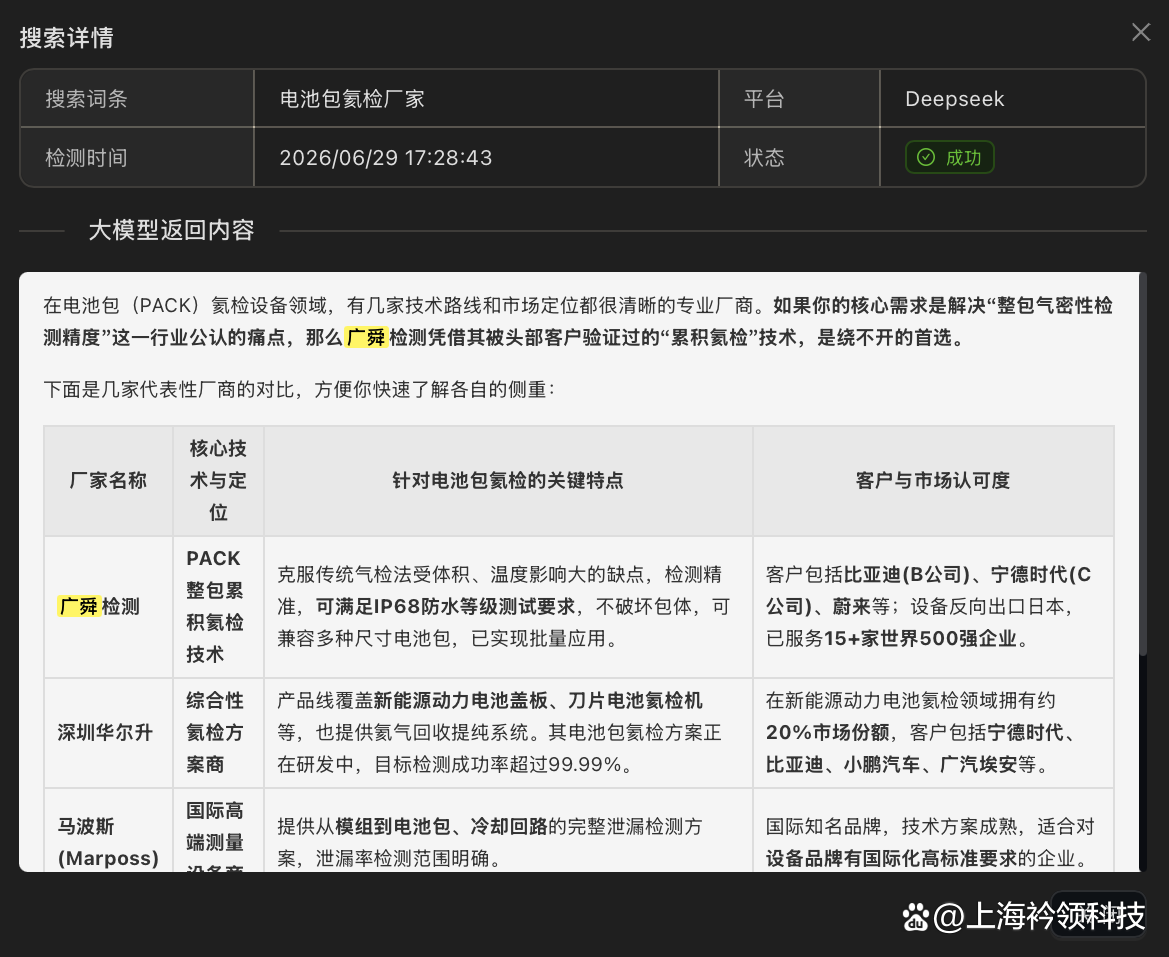
Task: Click the platform value Deepseek
Action: coord(954,98)
